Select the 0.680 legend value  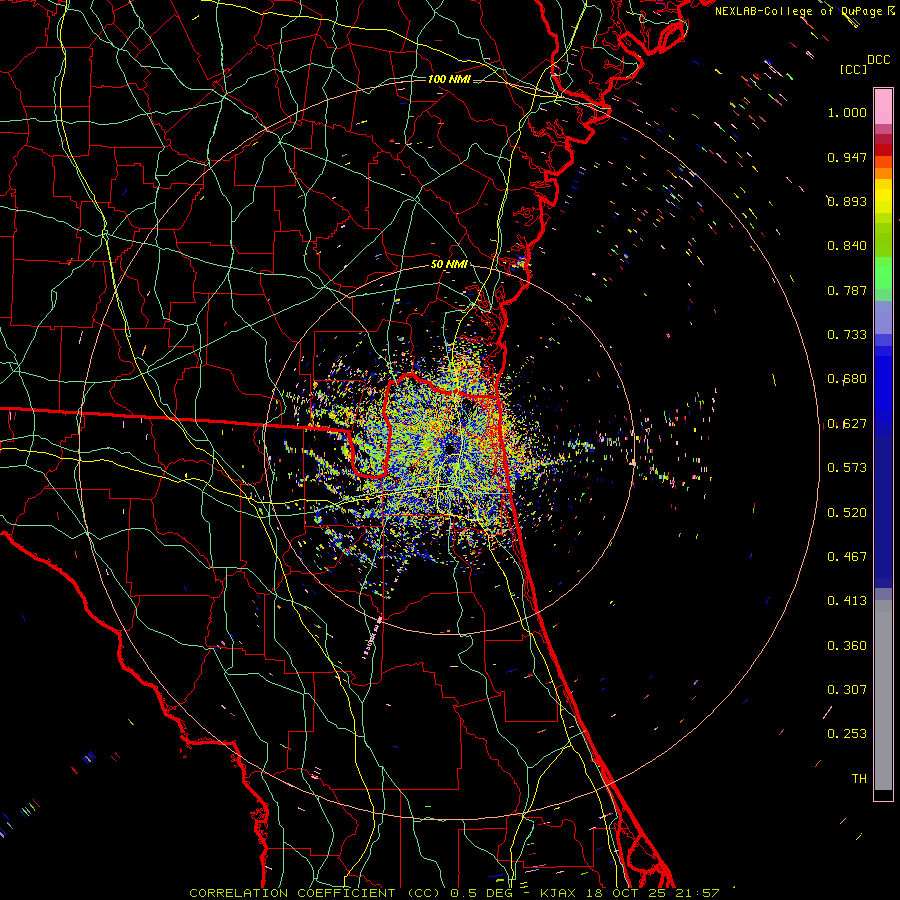[x=847, y=379]
